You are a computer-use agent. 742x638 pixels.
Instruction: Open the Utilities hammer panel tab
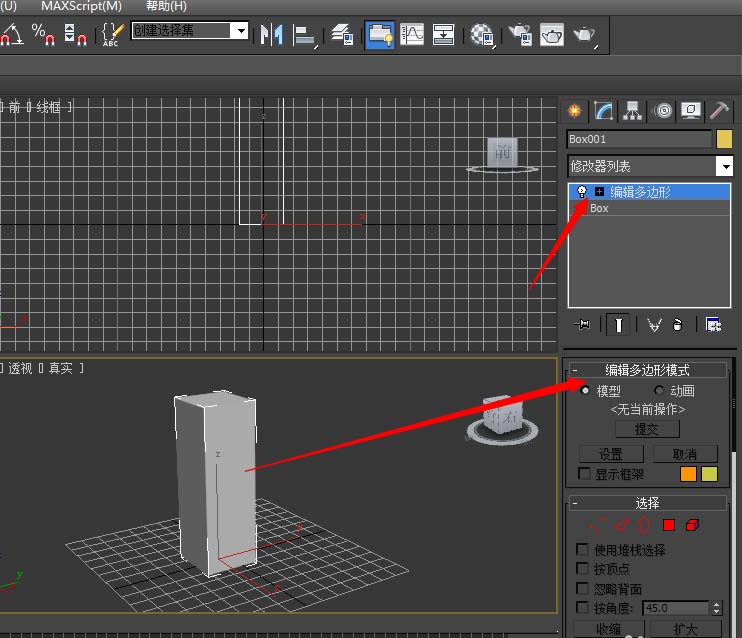(x=719, y=111)
